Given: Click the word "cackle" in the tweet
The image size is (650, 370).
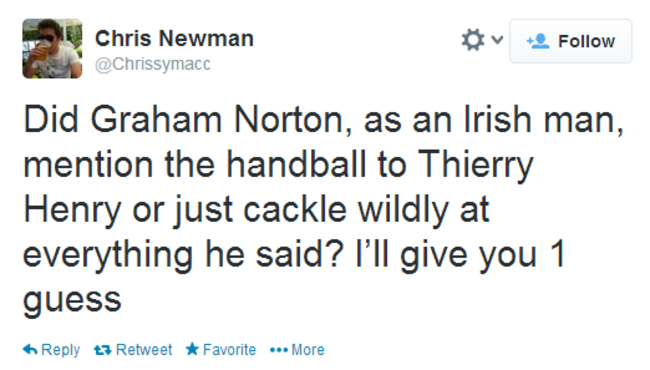Looking at the screenshot, I should [x=295, y=209].
